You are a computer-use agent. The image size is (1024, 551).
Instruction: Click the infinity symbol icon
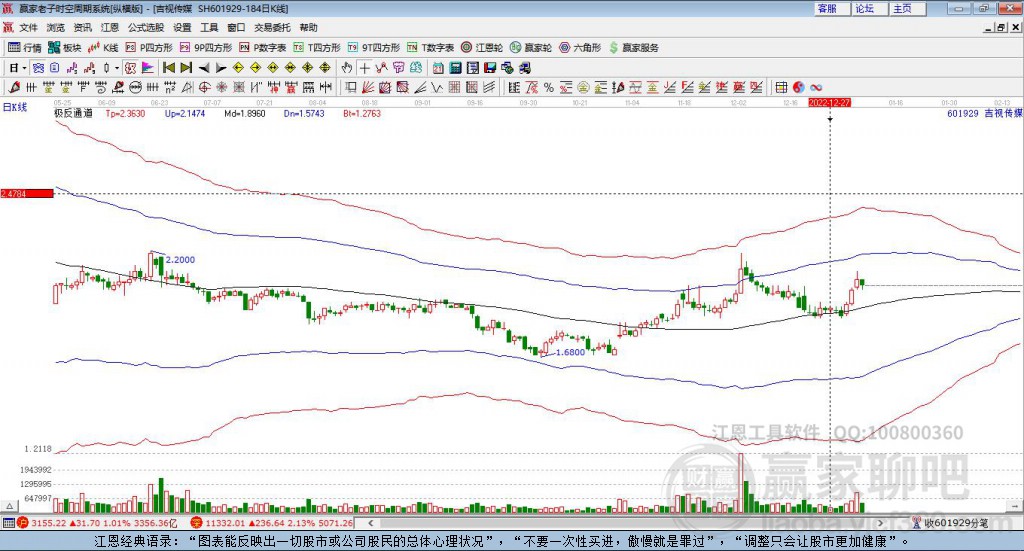816,87
